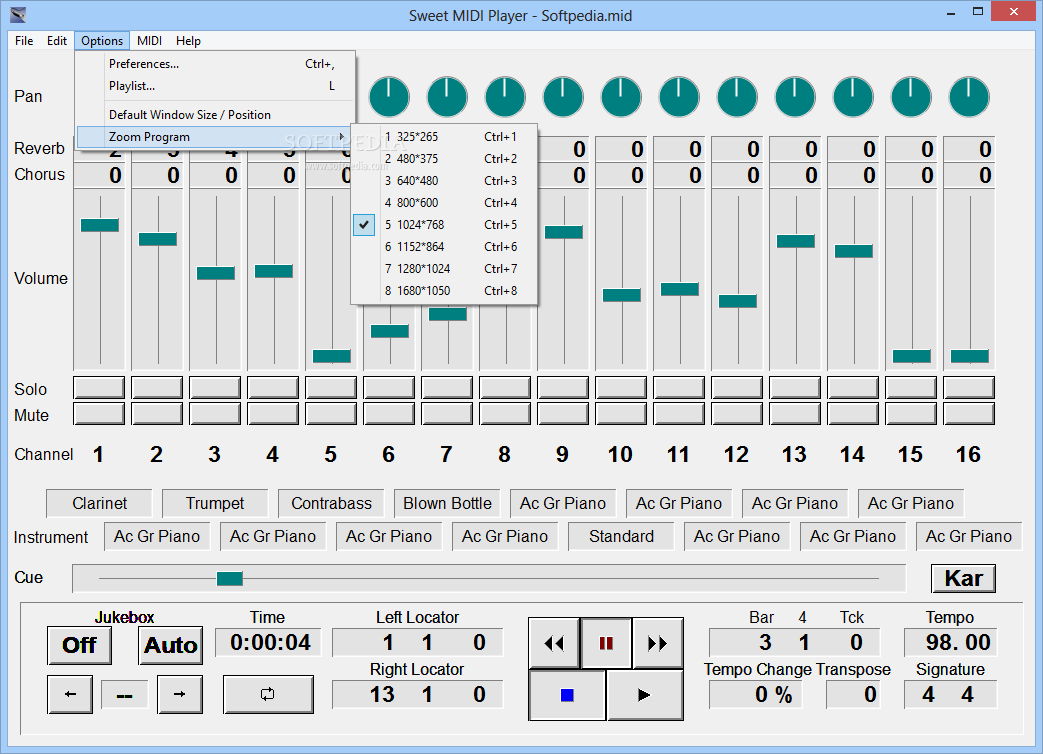Mute channel 7

(447, 414)
